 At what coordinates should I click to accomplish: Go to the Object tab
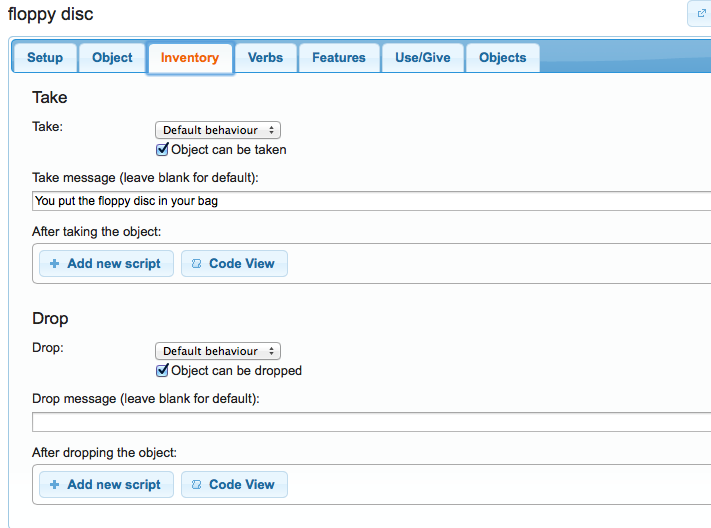(x=112, y=58)
